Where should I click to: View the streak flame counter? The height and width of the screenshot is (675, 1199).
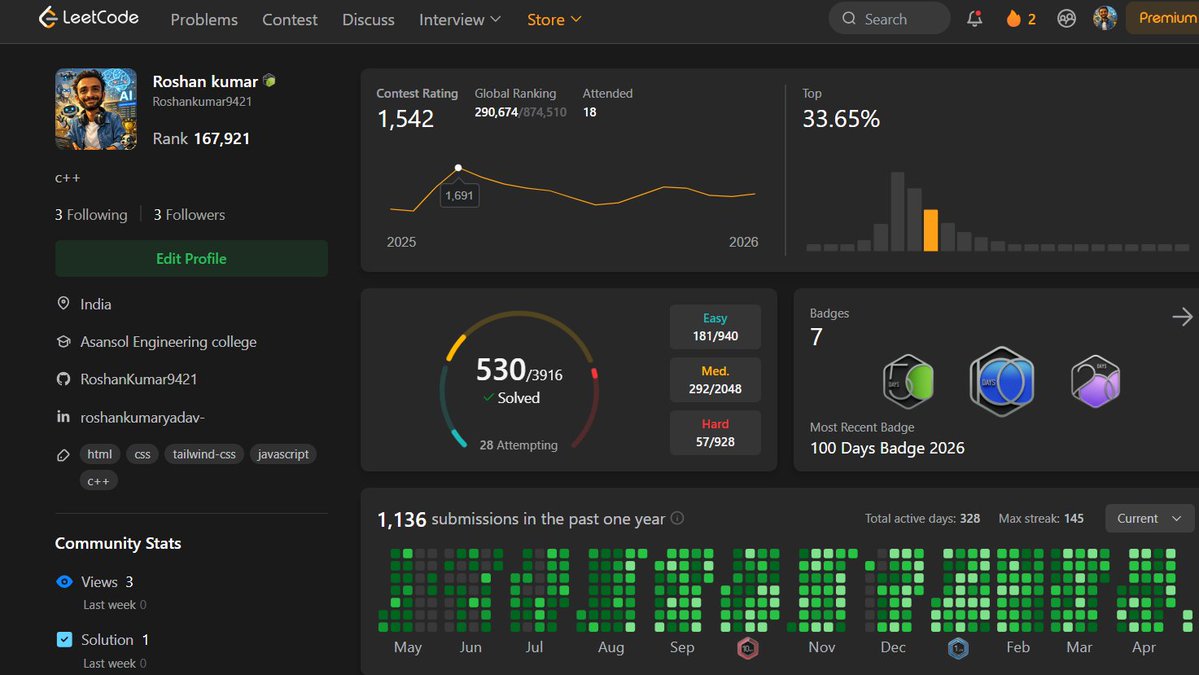(1021, 19)
